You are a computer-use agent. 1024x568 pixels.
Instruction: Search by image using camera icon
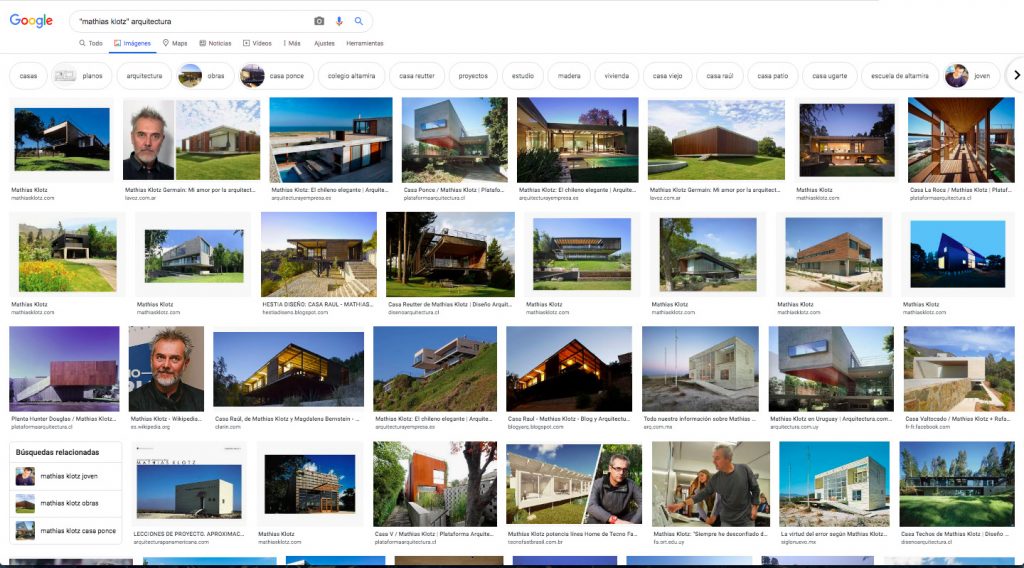click(x=319, y=21)
